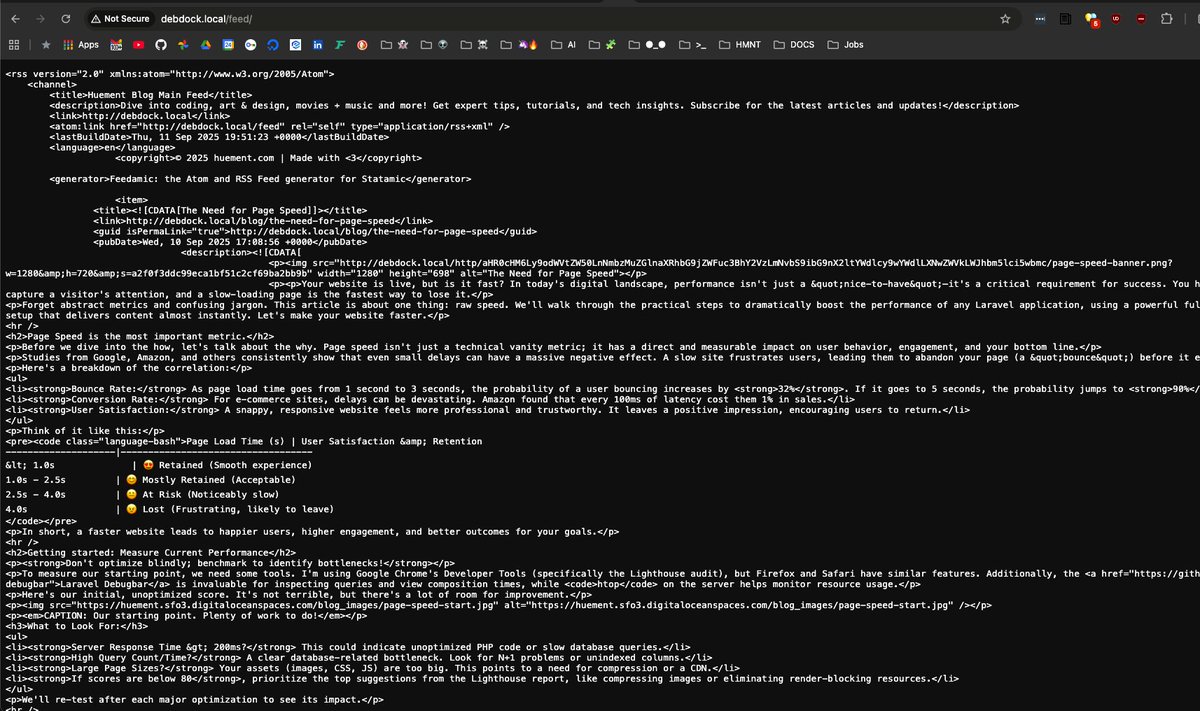Open the bookmark folder with alien emoji
The width and height of the screenshot is (1200, 711).
(434, 45)
